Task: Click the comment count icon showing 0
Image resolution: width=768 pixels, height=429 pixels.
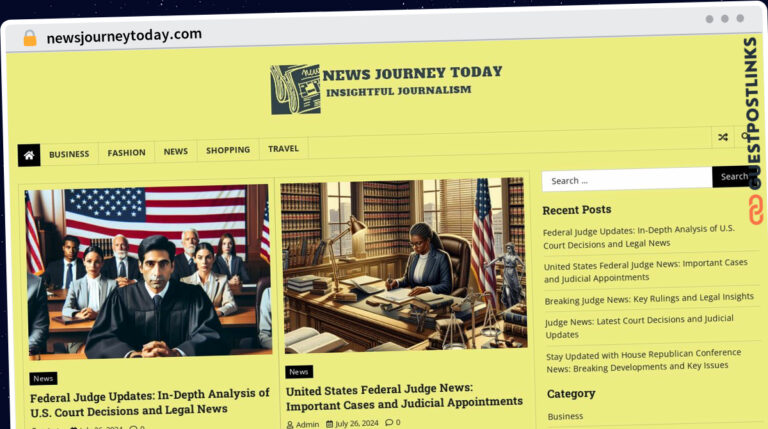Action: pyautogui.click(x=393, y=422)
